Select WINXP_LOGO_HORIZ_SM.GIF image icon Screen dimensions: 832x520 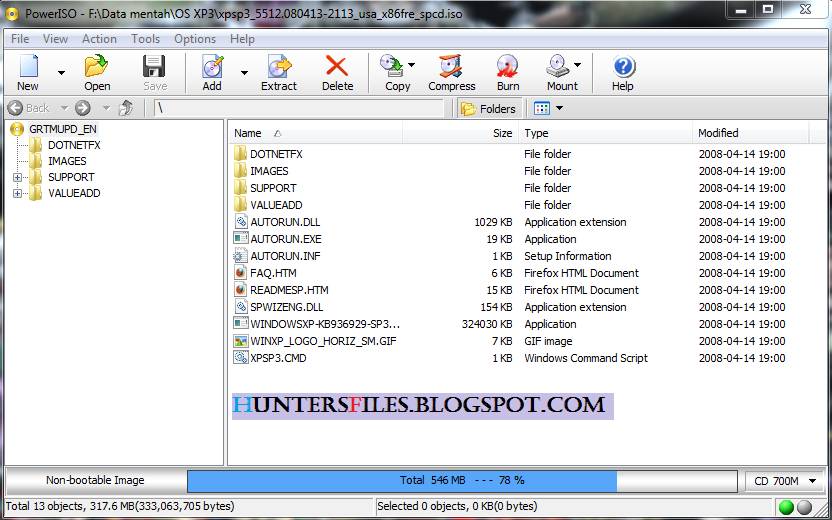(x=241, y=341)
